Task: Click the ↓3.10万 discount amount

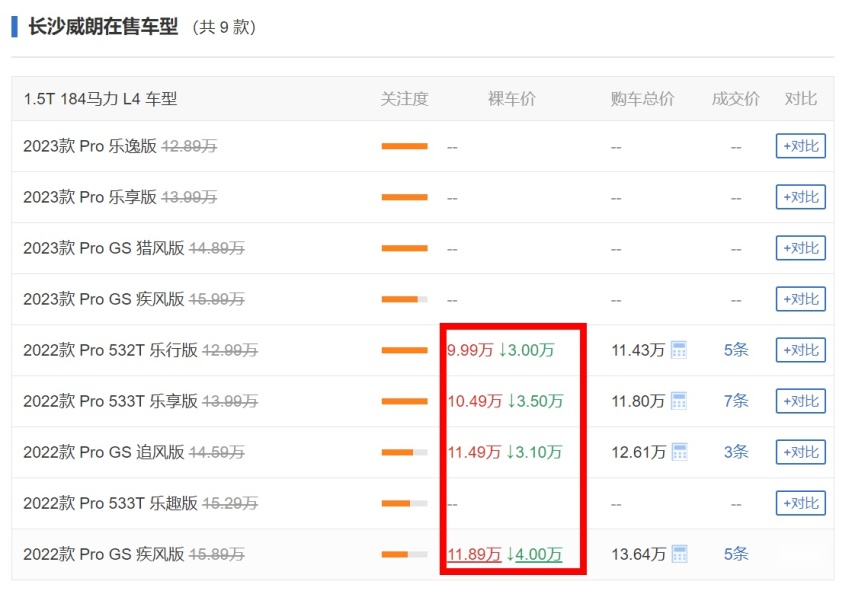Action: [x=534, y=452]
